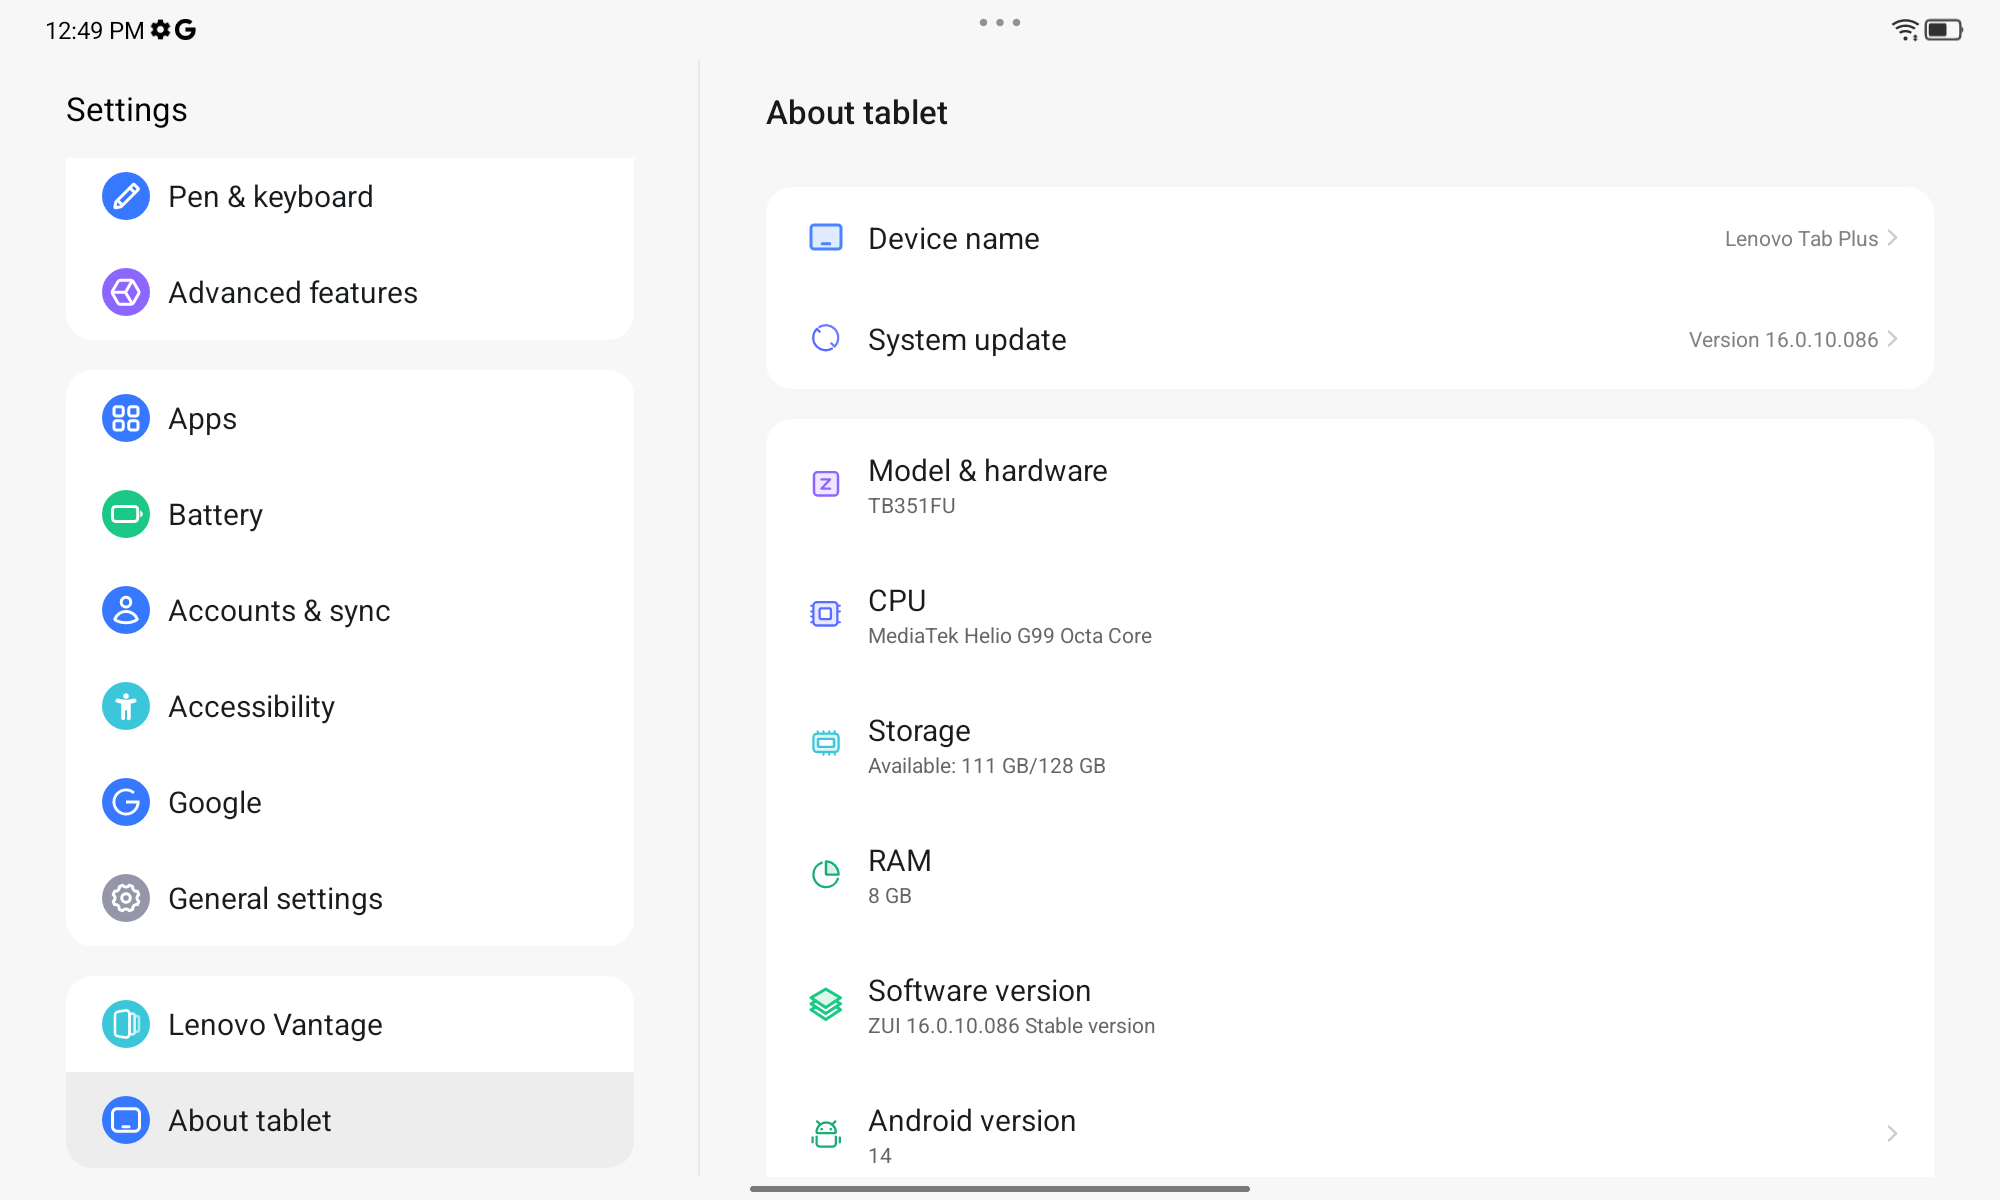The width and height of the screenshot is (2000, 1200).
Task: Open the three-dot handle at top center
Action: [x=1000, y=22]
